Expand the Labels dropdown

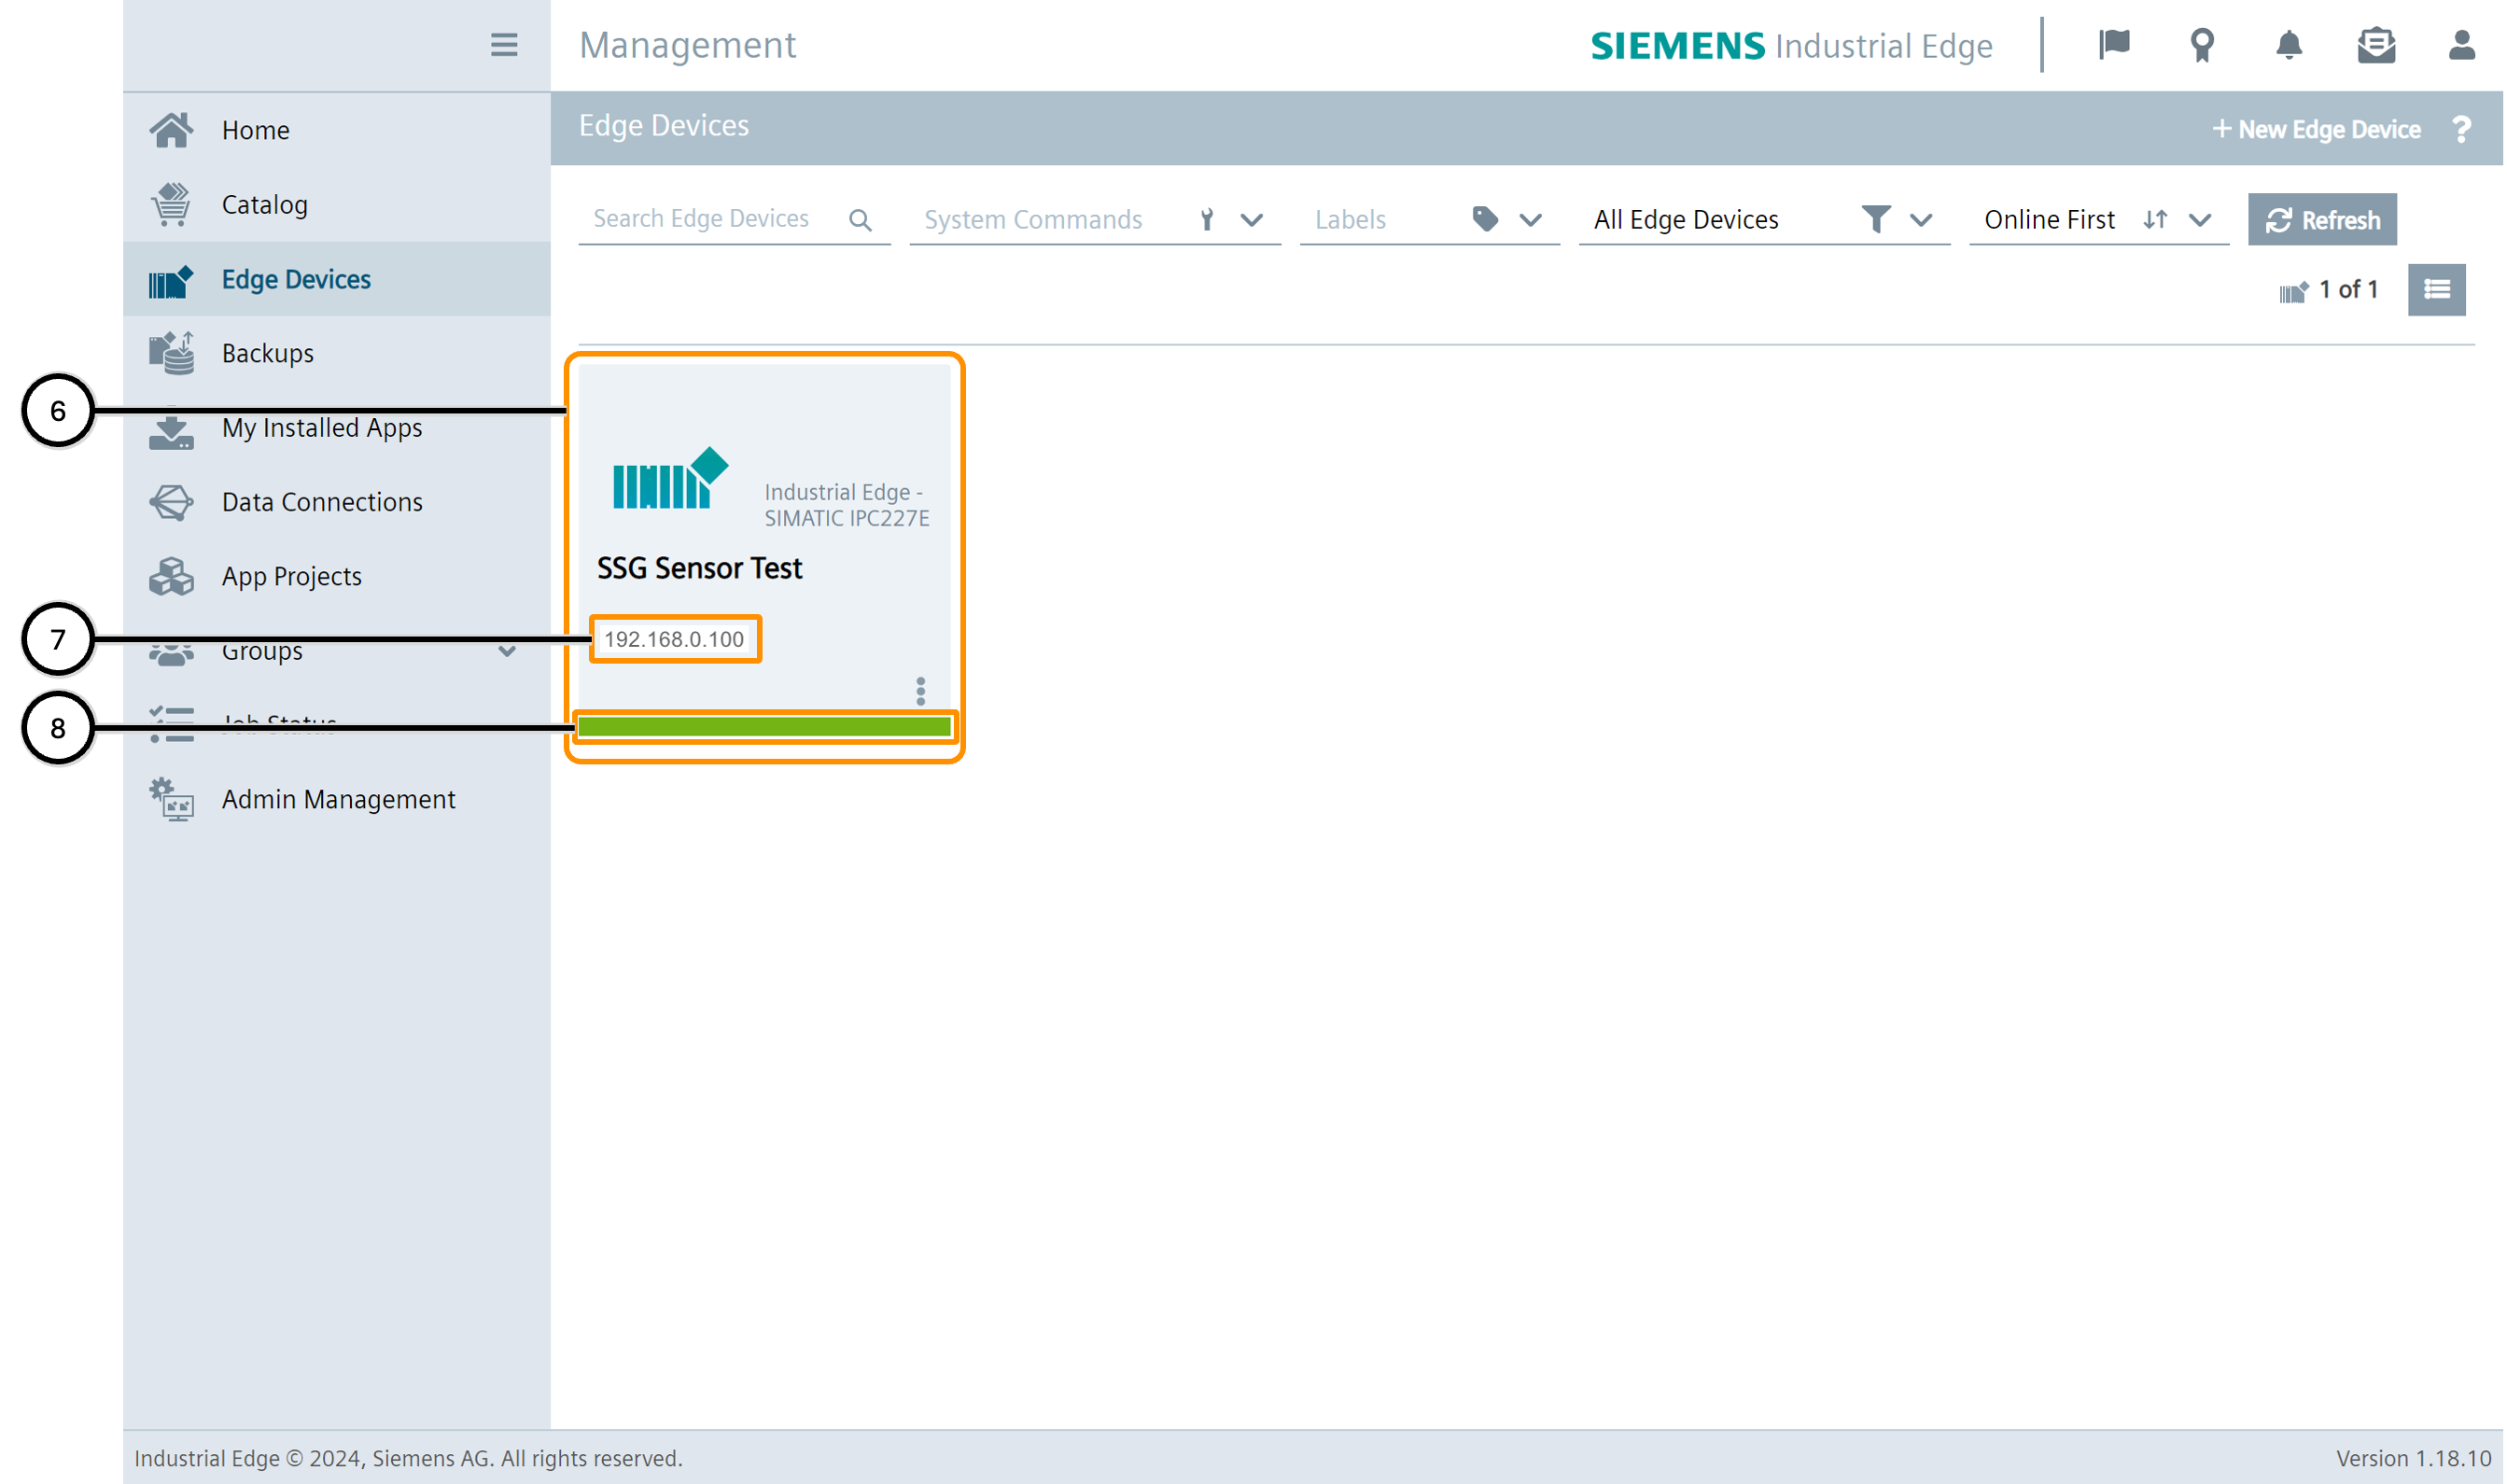1530,220
